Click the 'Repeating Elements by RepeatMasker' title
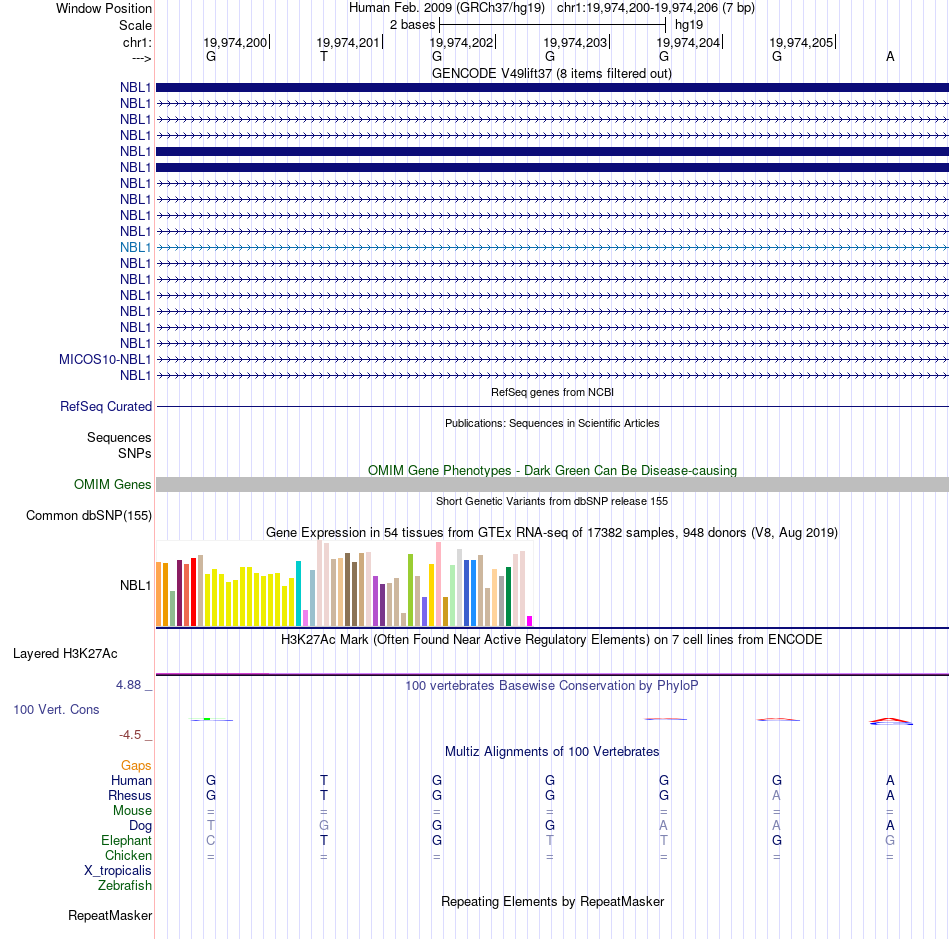Screen dimensions: 950x939 pyautogui.click(x=553, y=901)
